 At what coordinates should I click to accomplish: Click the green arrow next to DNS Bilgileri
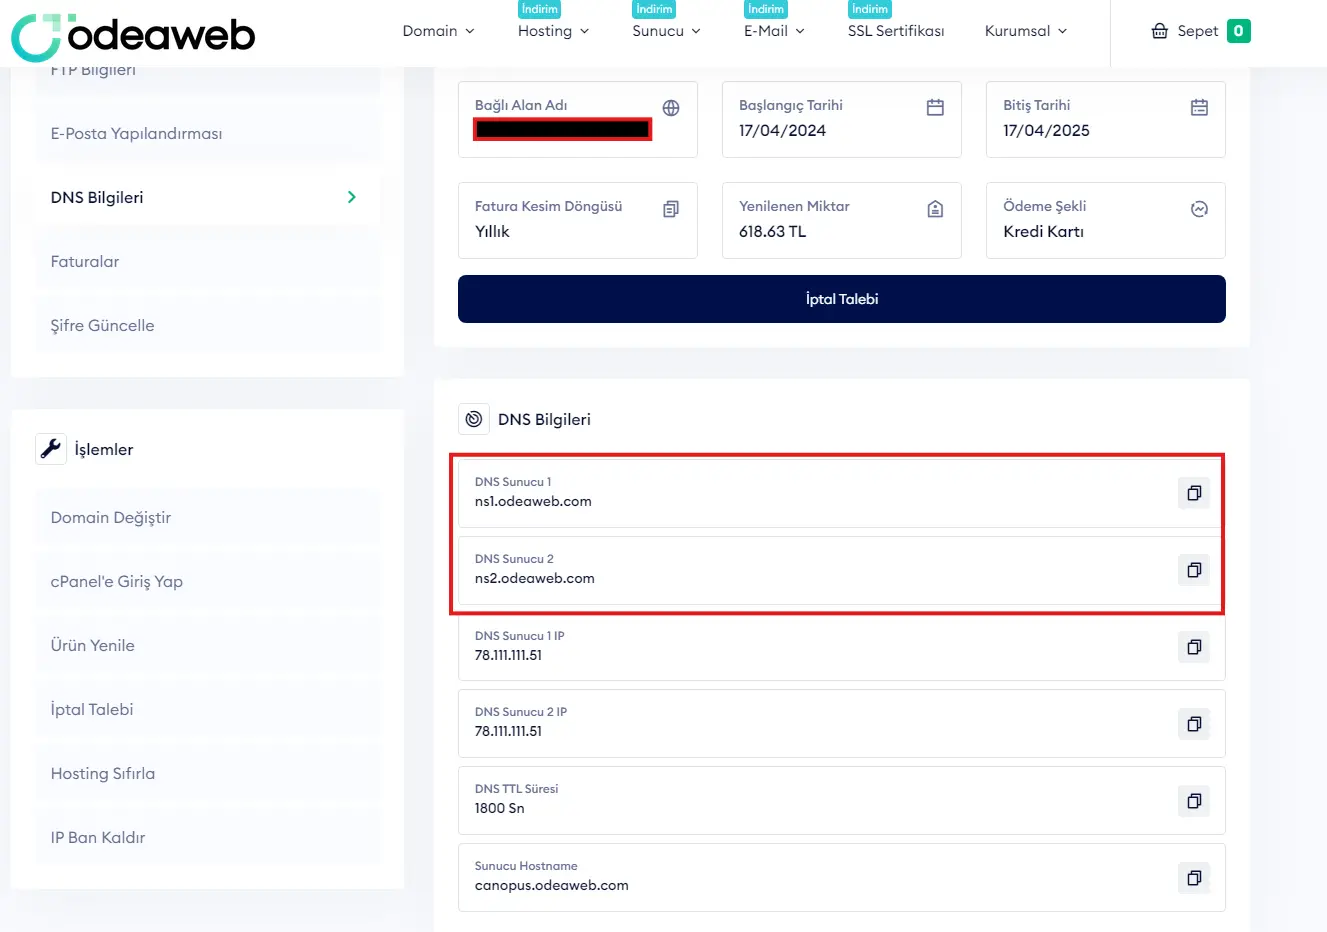tap(351, 197)
